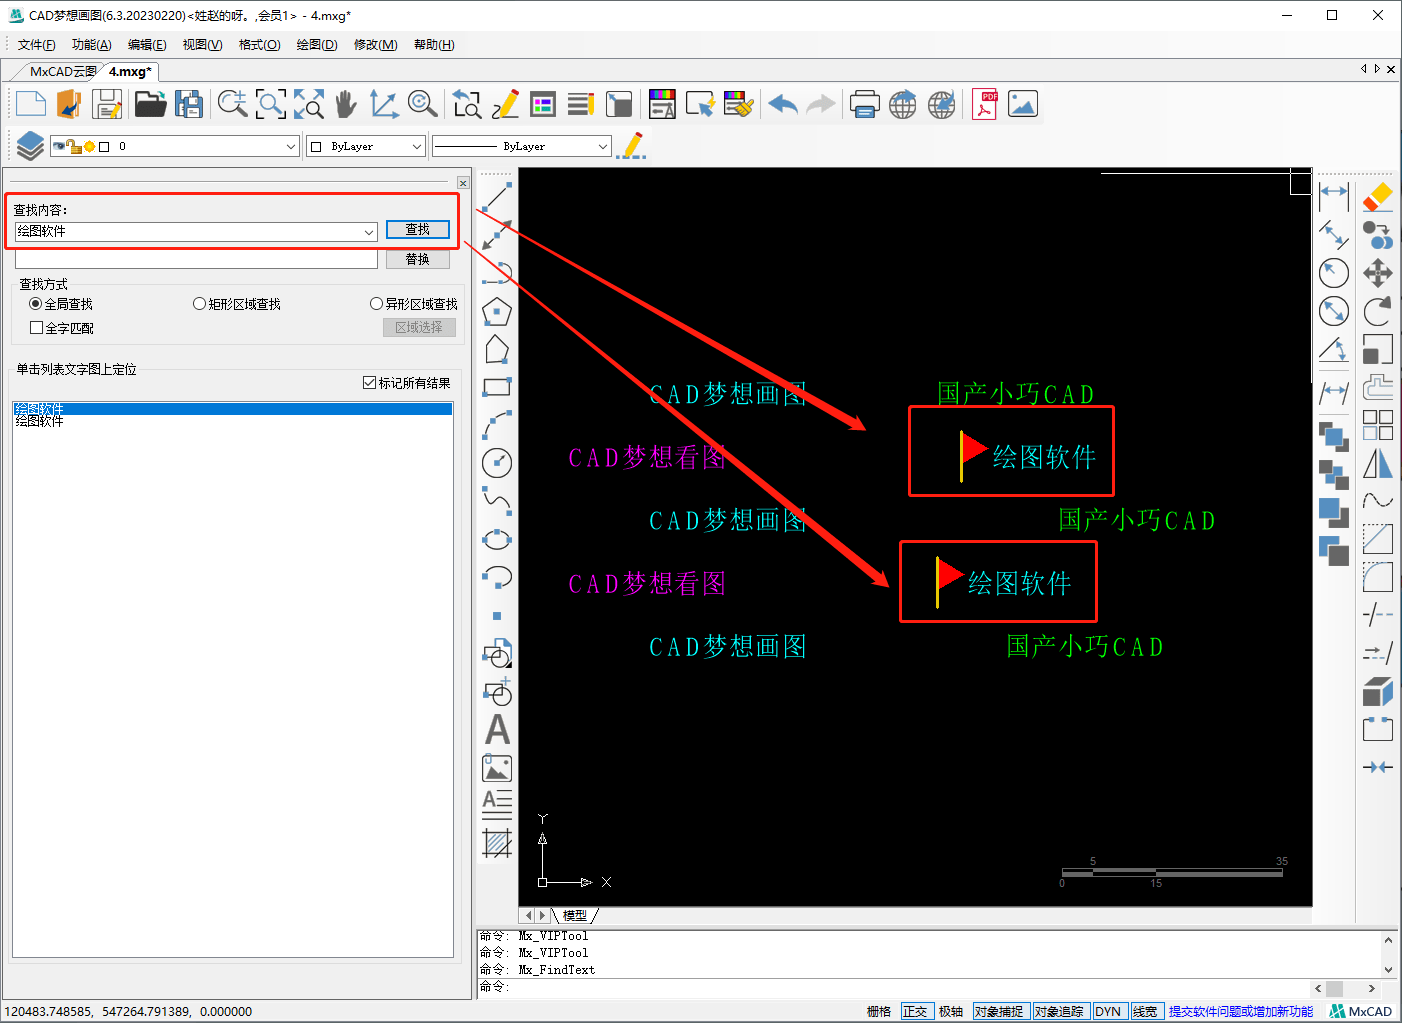Click the Save file icon

pos(107,104)
